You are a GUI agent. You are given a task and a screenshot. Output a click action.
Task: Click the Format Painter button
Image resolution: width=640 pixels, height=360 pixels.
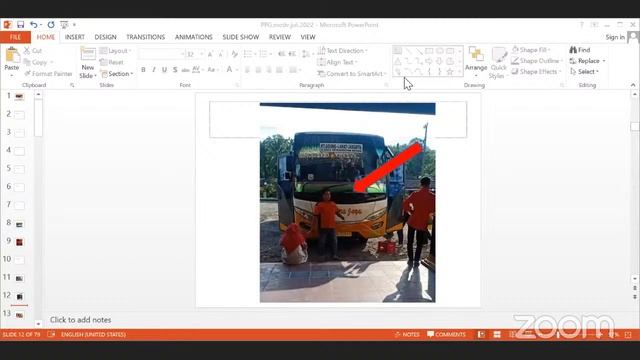pyautogui.click(x=48, y=74)
